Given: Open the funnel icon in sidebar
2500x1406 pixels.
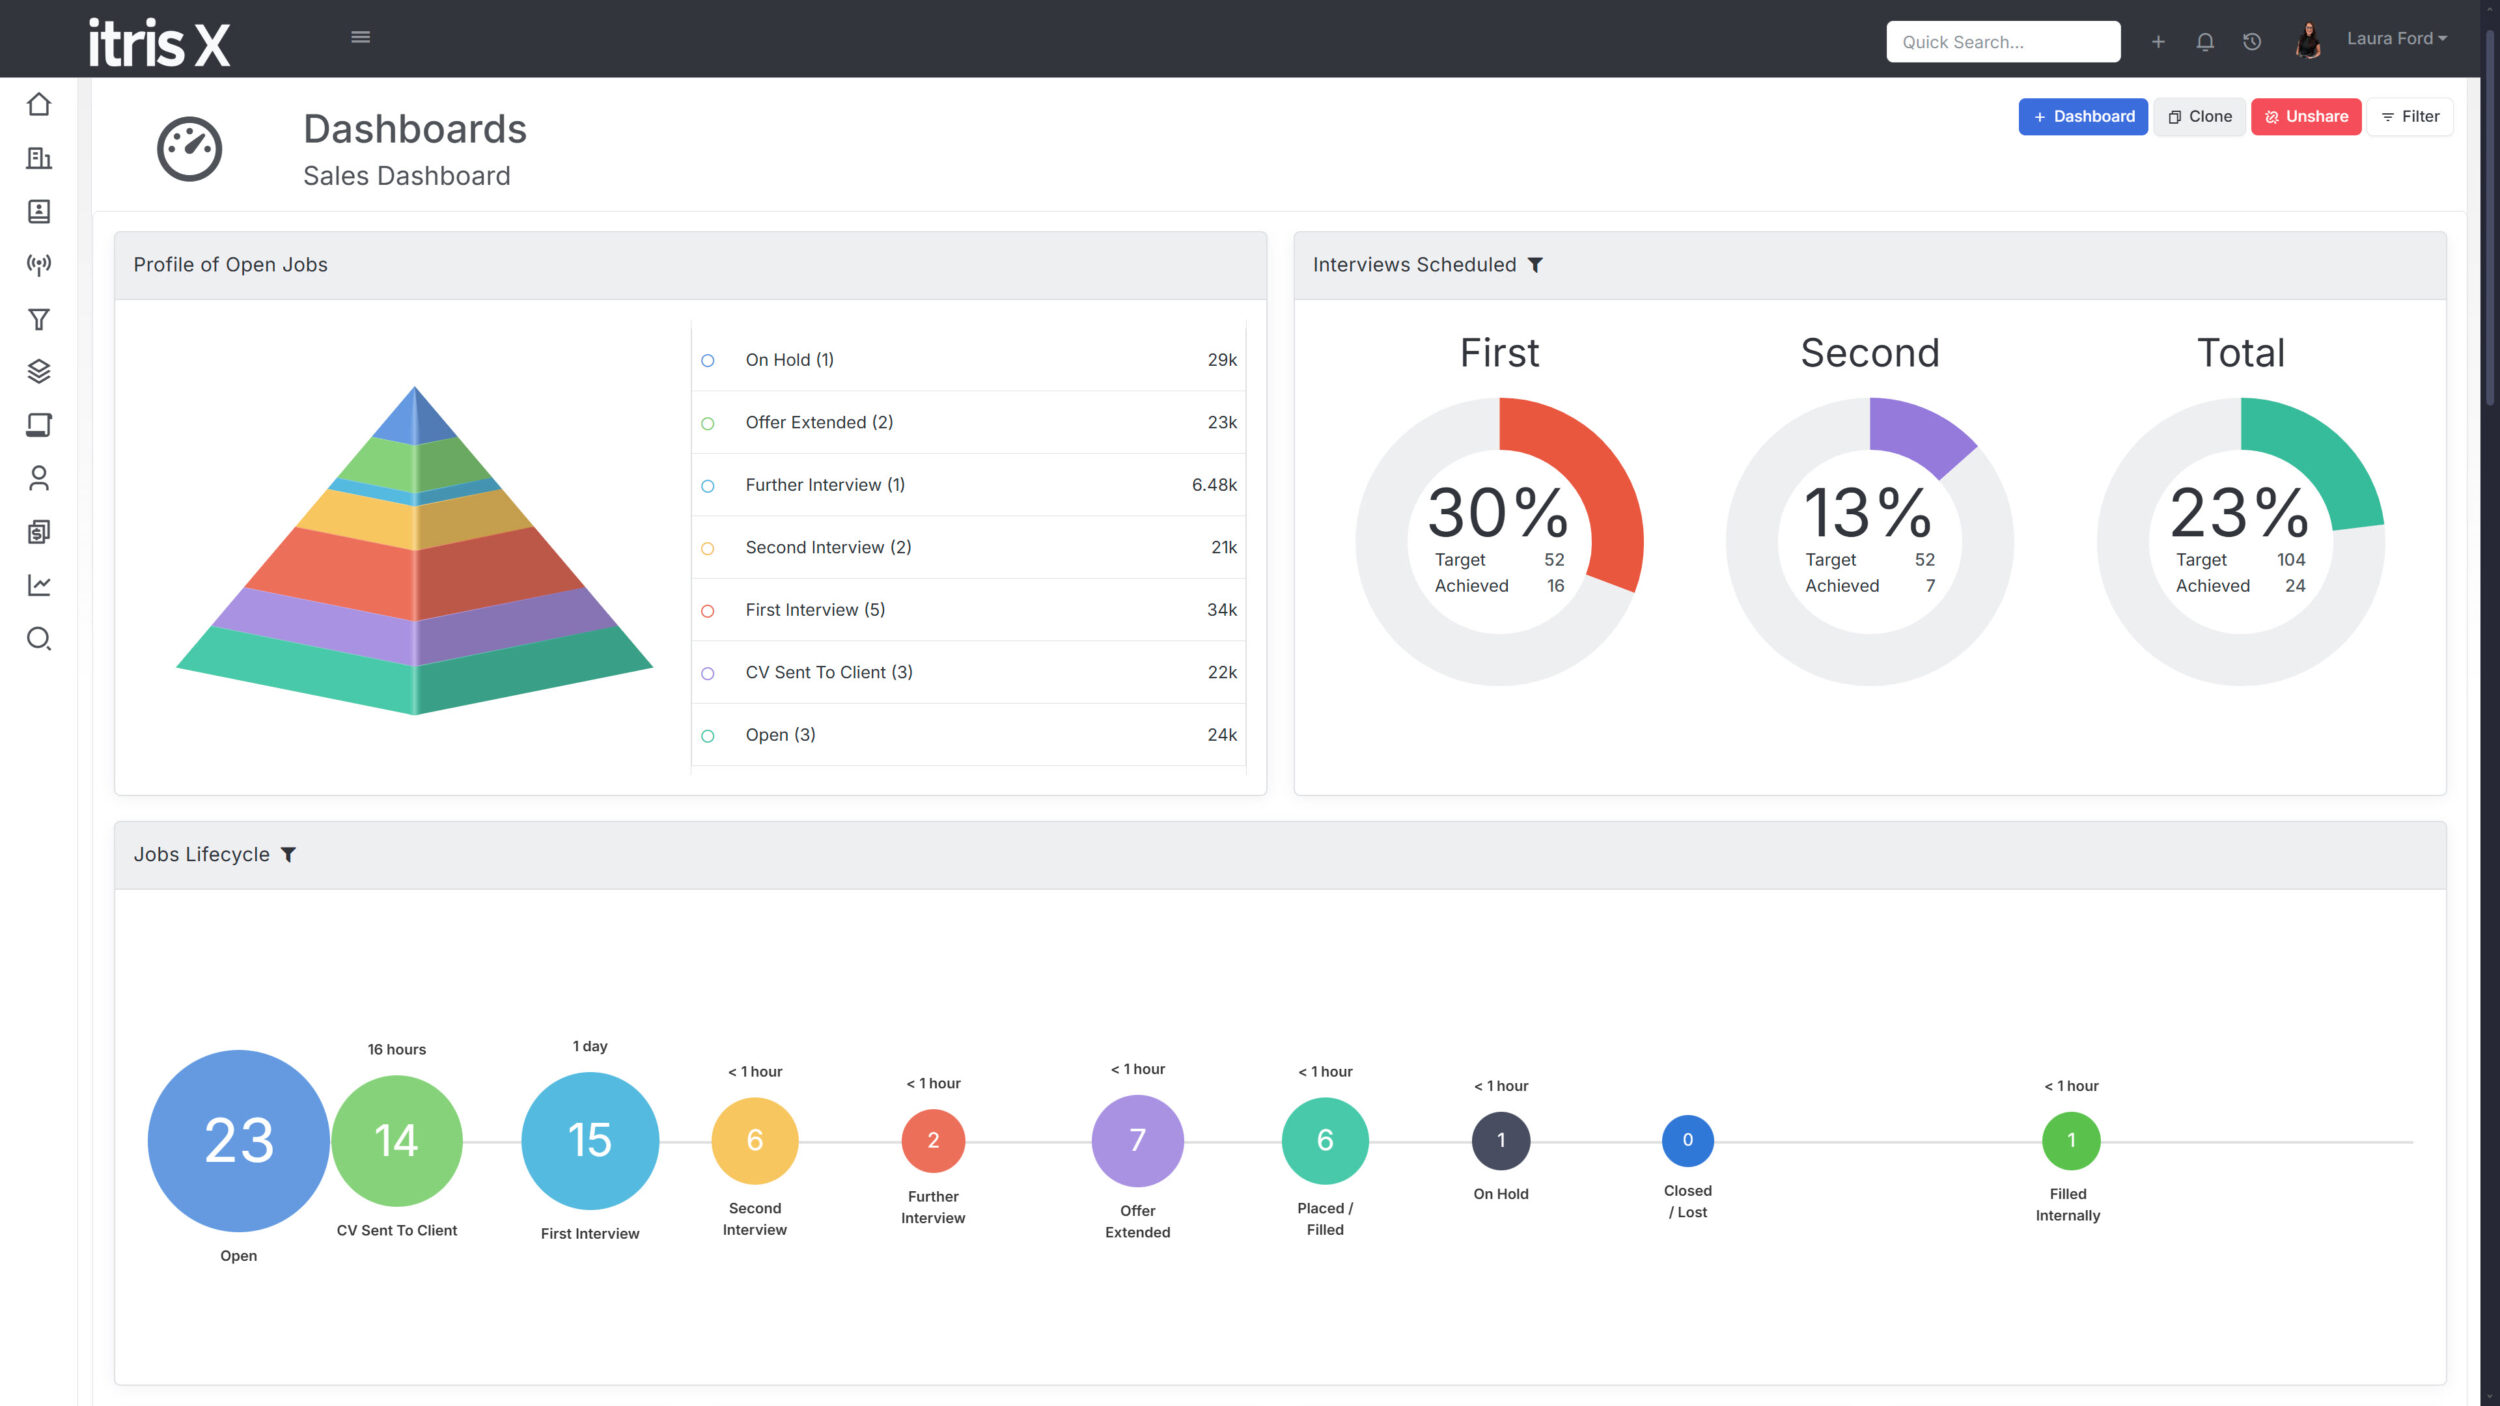Looking at the screenshot, I should coord(39,319).
